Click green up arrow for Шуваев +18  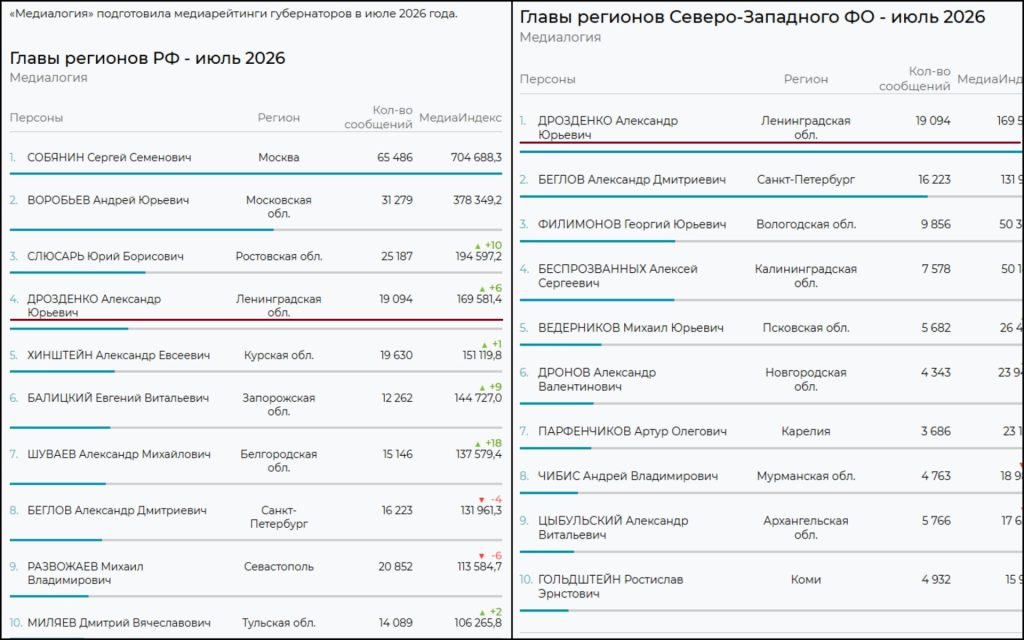(x=477, y=443)
